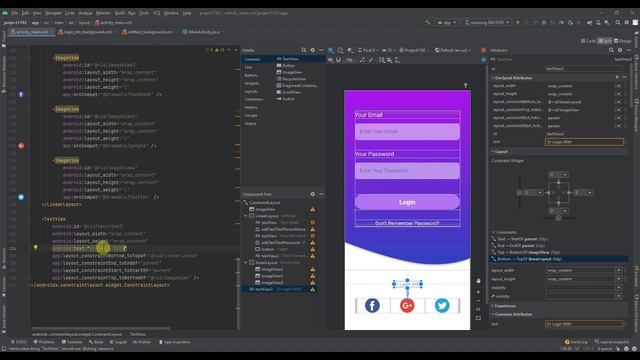The height and width of the screenshot is (360, 640).
Task: Switch to Design view mode
Action: 623,41
